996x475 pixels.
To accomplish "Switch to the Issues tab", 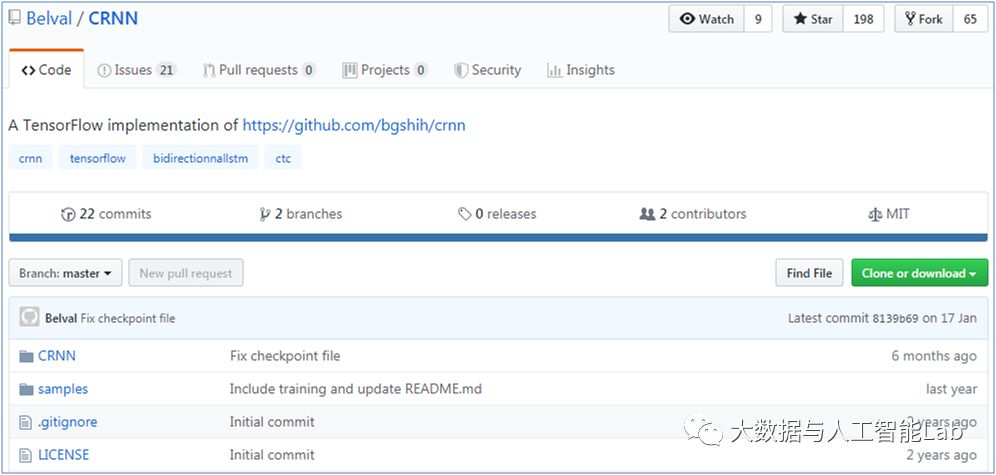I will pyautogui.click(x=137, y=70).
